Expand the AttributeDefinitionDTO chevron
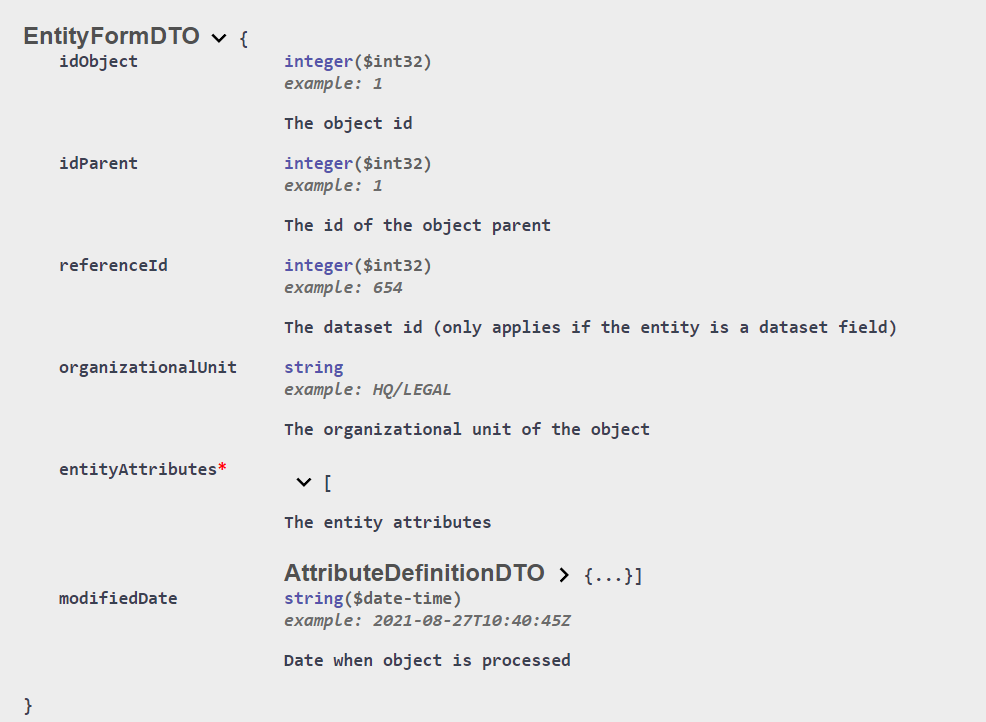986x722 pixels. coord(564,575)
